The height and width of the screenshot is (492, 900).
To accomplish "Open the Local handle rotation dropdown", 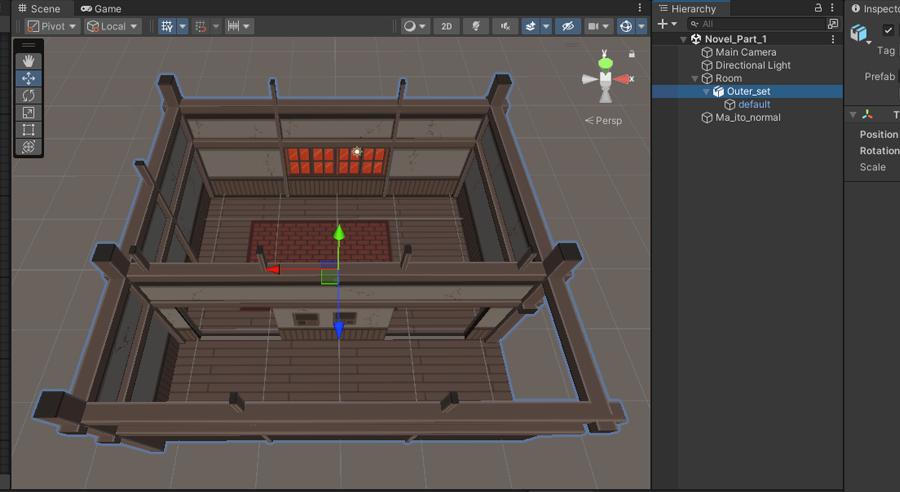I will (112, 26).
